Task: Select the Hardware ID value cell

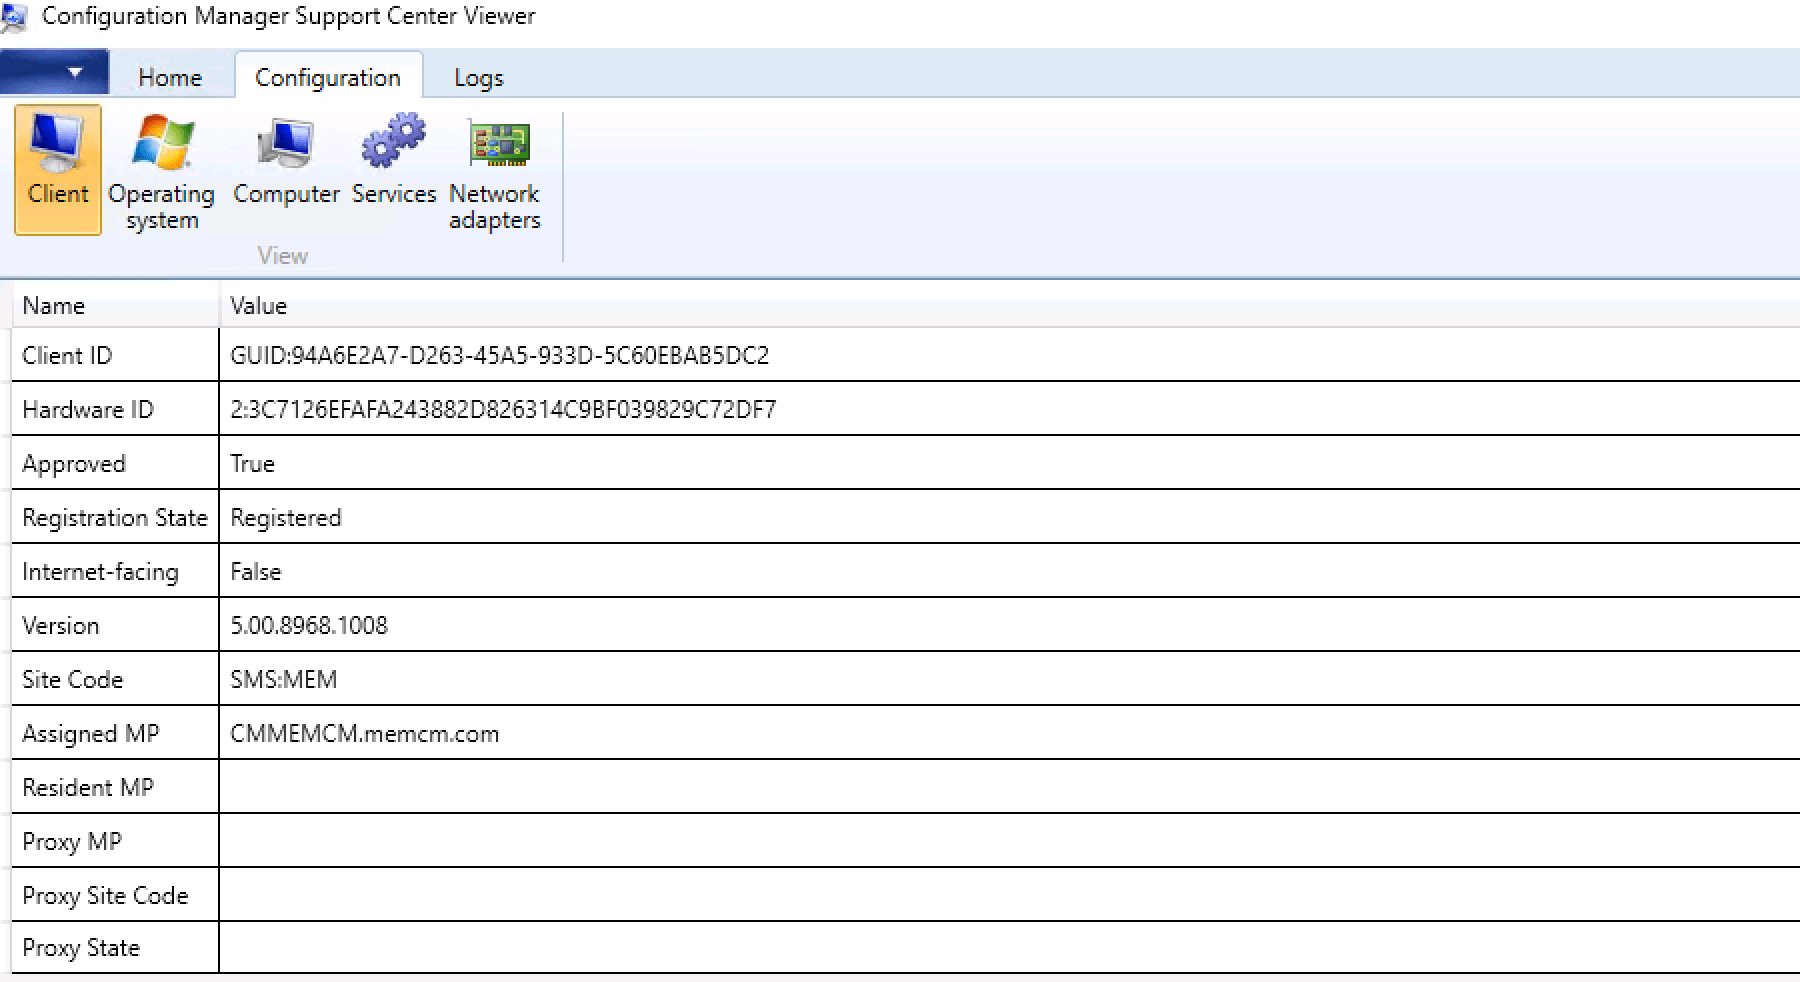Action: click(503, 410)
